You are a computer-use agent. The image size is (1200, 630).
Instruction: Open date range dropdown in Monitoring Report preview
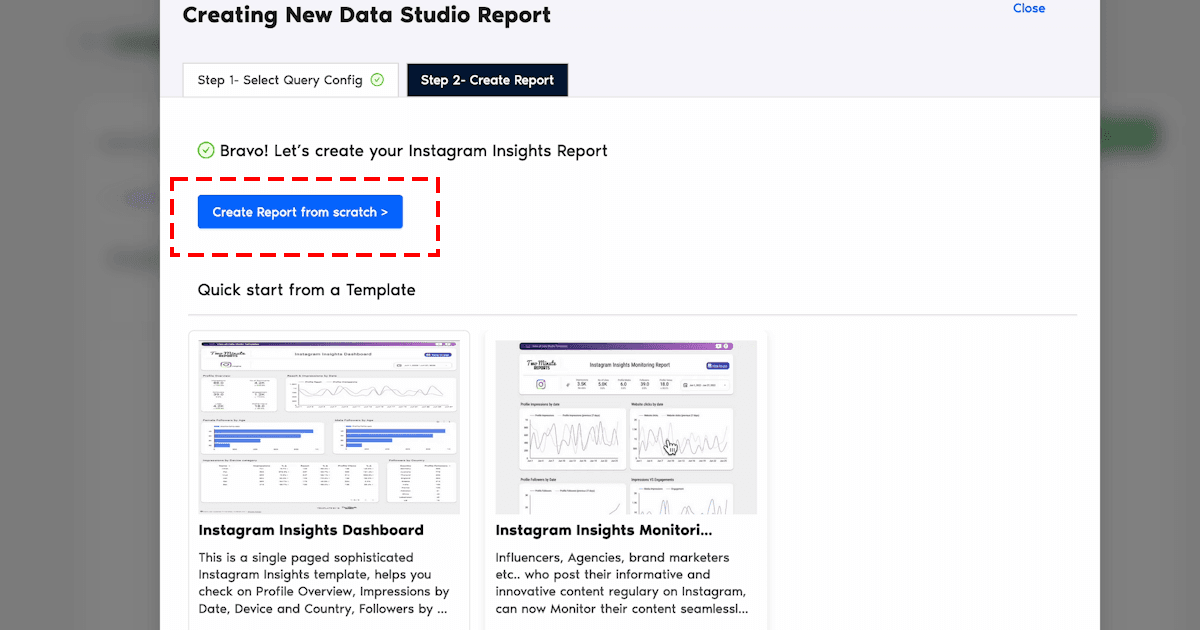tap(706, 384)
